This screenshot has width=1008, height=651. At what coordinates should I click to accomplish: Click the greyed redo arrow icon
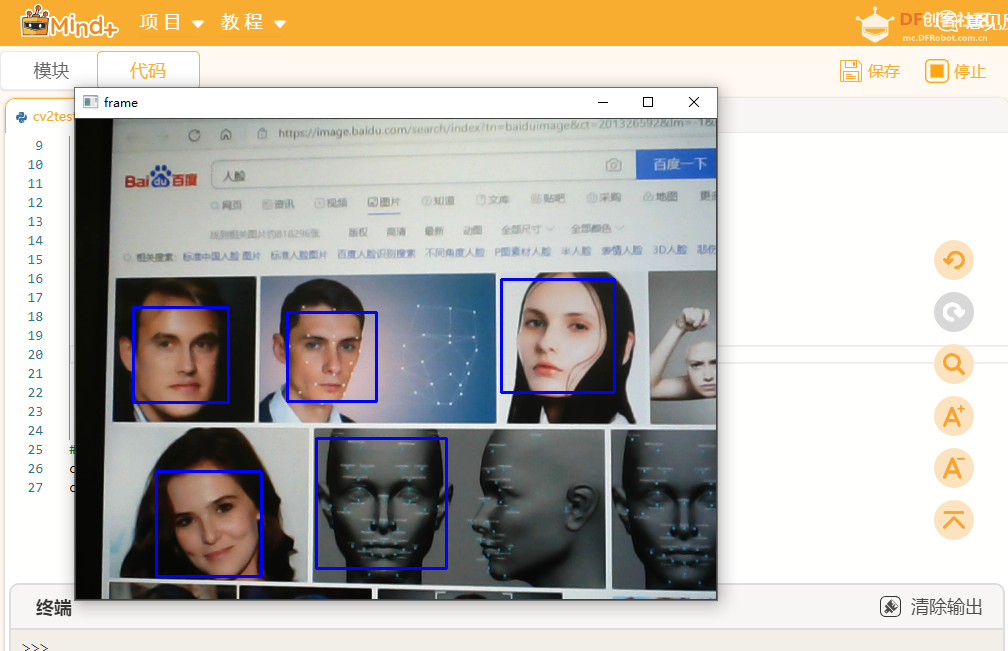(953, 312)
